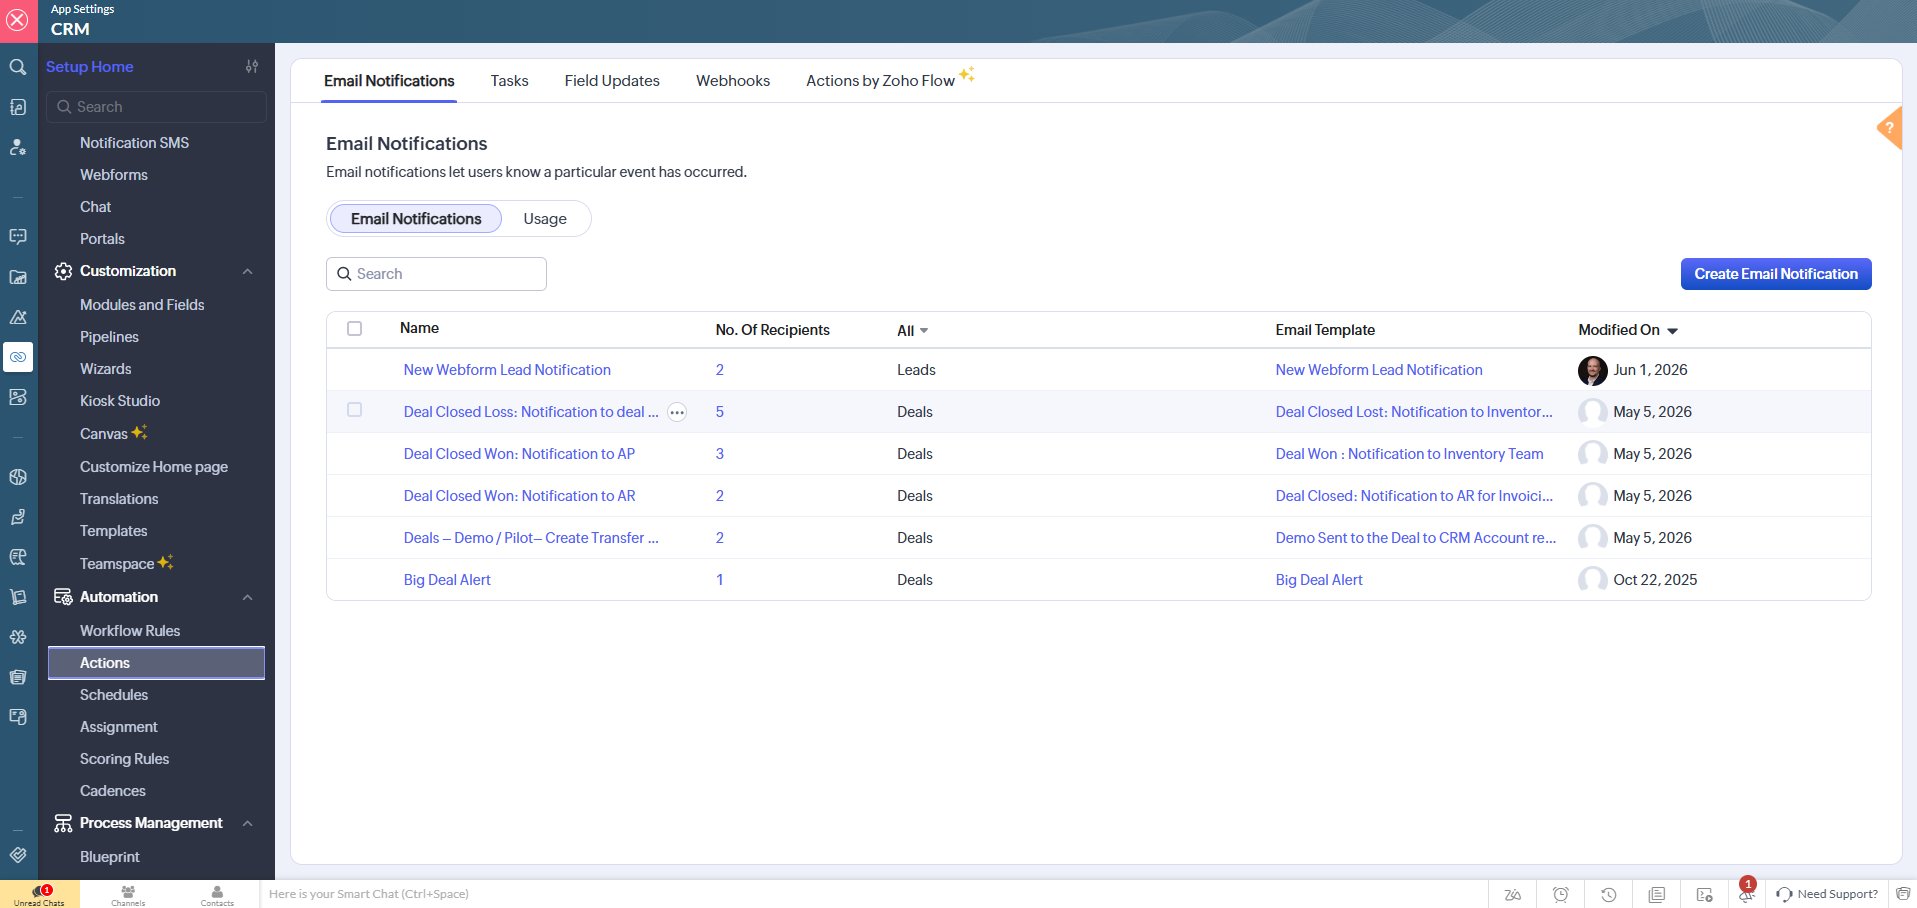Open the All module filter dropdown
The height and width of the screenshot is (908, 1917).
pyautogui.click(x=913, y=331)
